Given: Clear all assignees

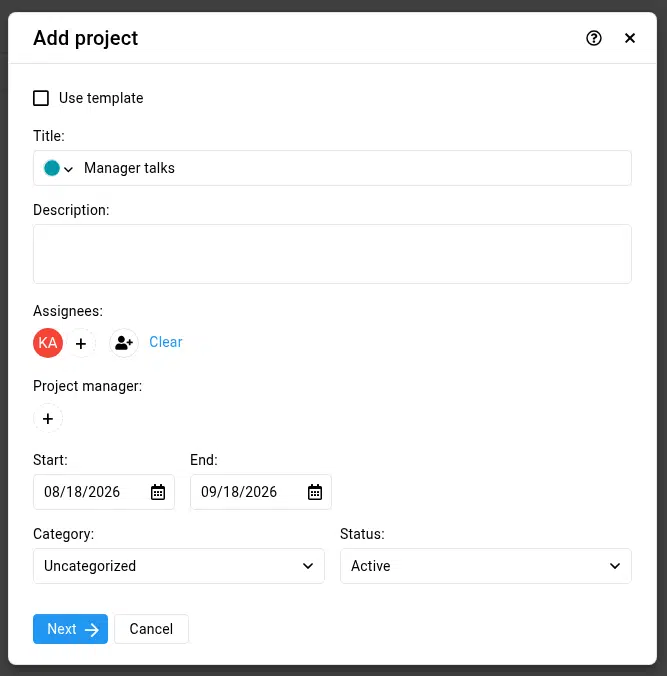Looking at the screenshot, I should click(x=166, y=342).
